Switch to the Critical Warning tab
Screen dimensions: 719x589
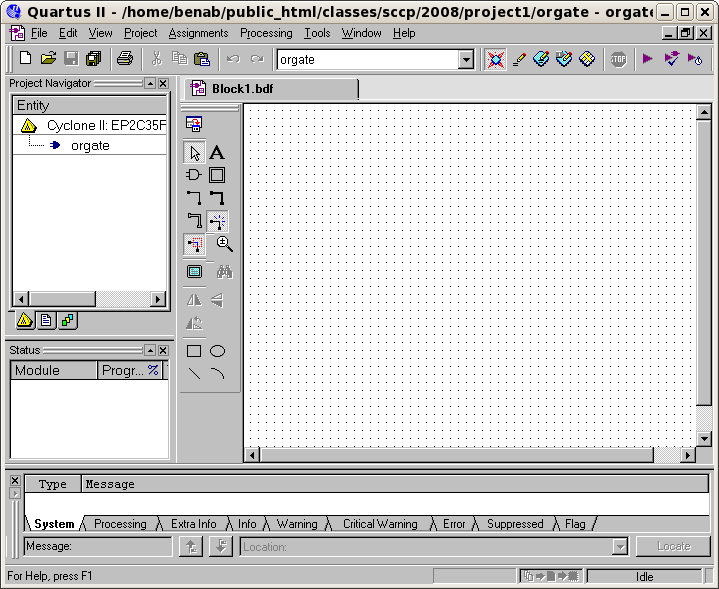pos(380,524)
